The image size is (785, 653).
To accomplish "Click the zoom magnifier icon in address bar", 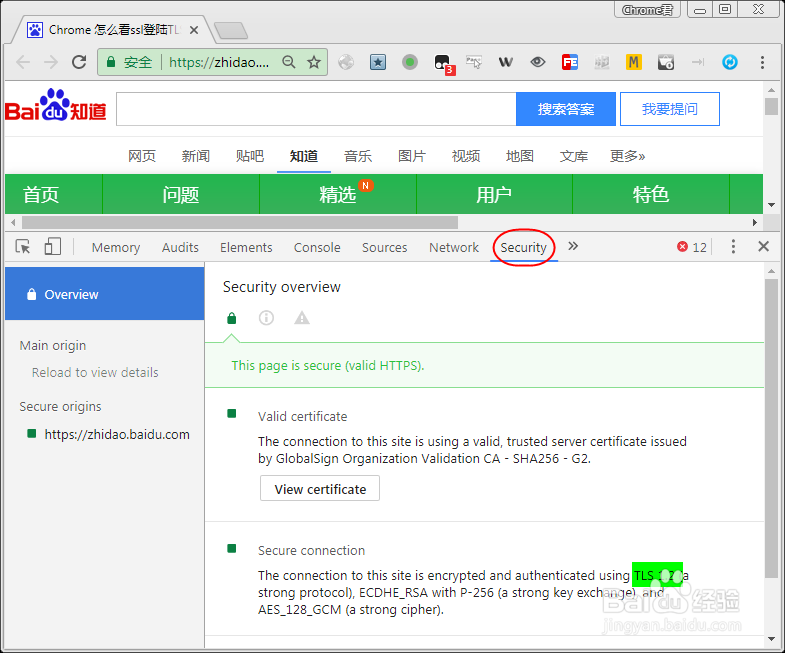I will click(x=288, y=62).
